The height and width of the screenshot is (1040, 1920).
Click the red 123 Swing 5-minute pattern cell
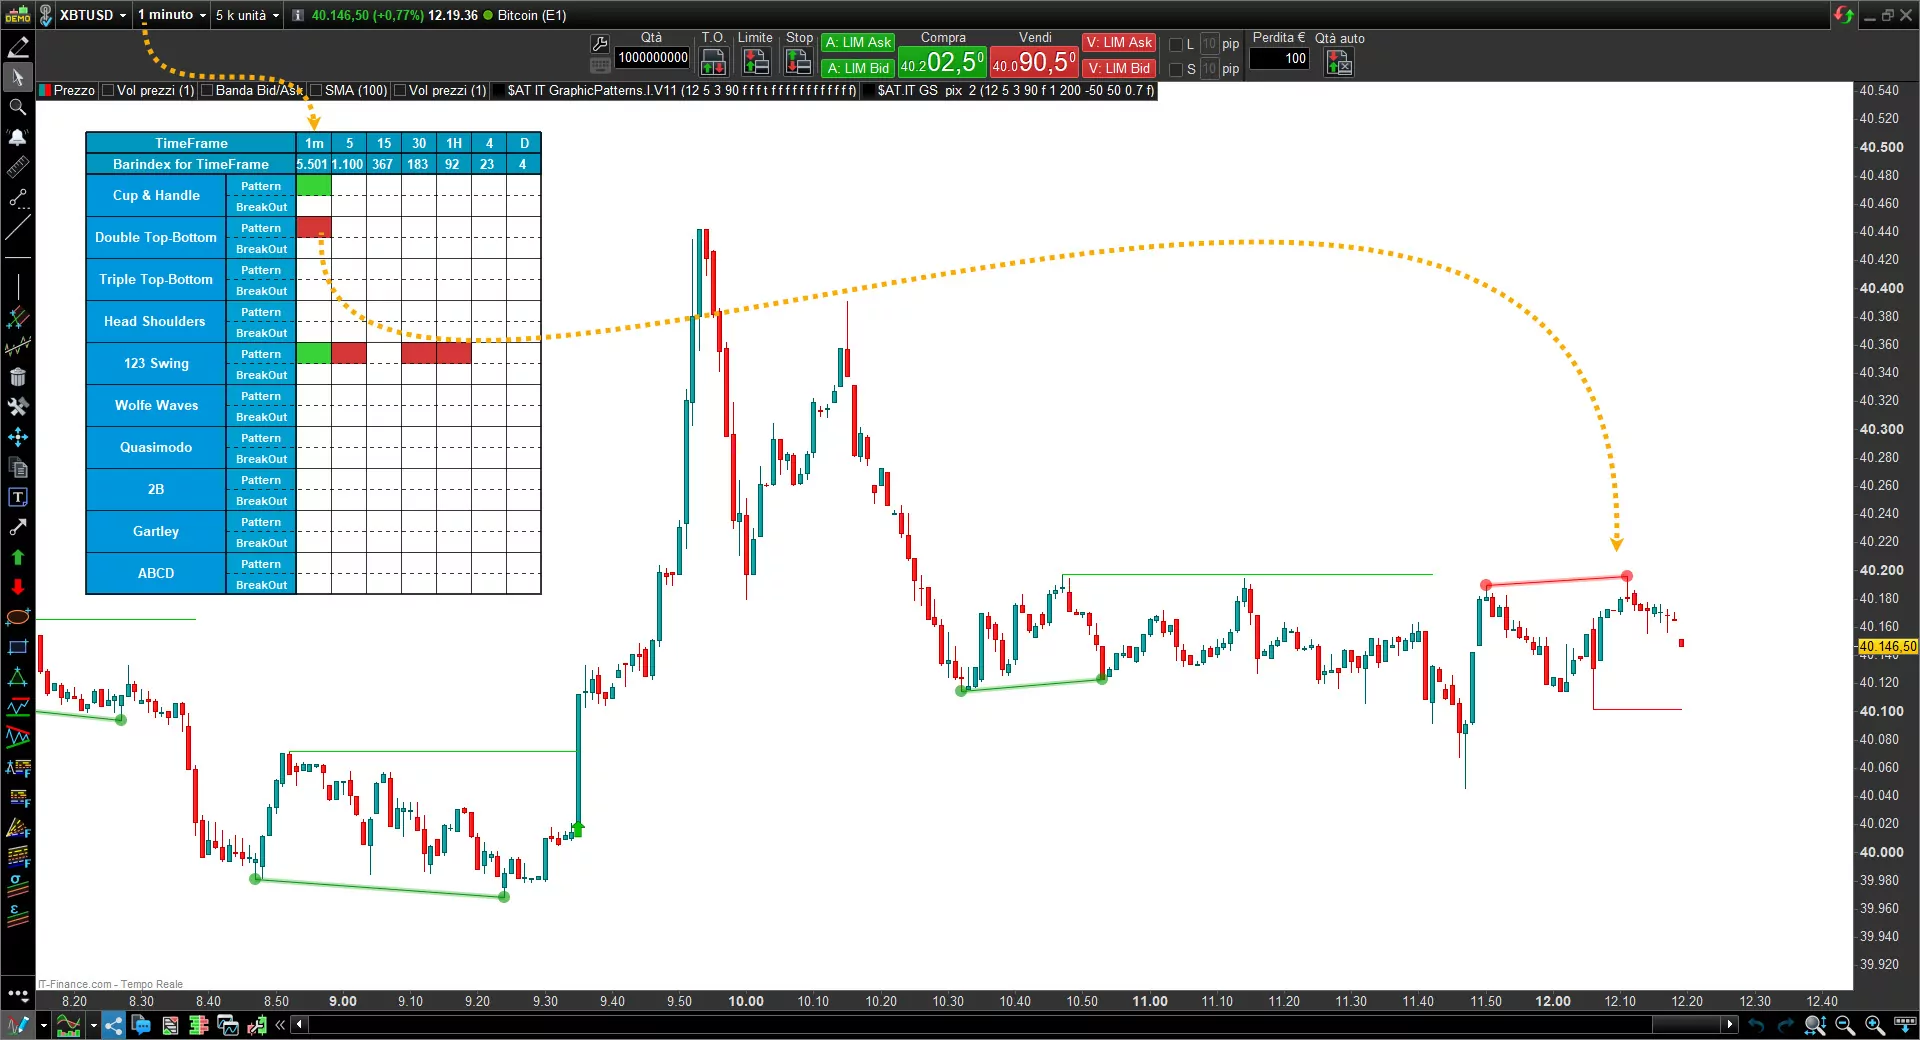pyautogui.click(x=349, y=354)
